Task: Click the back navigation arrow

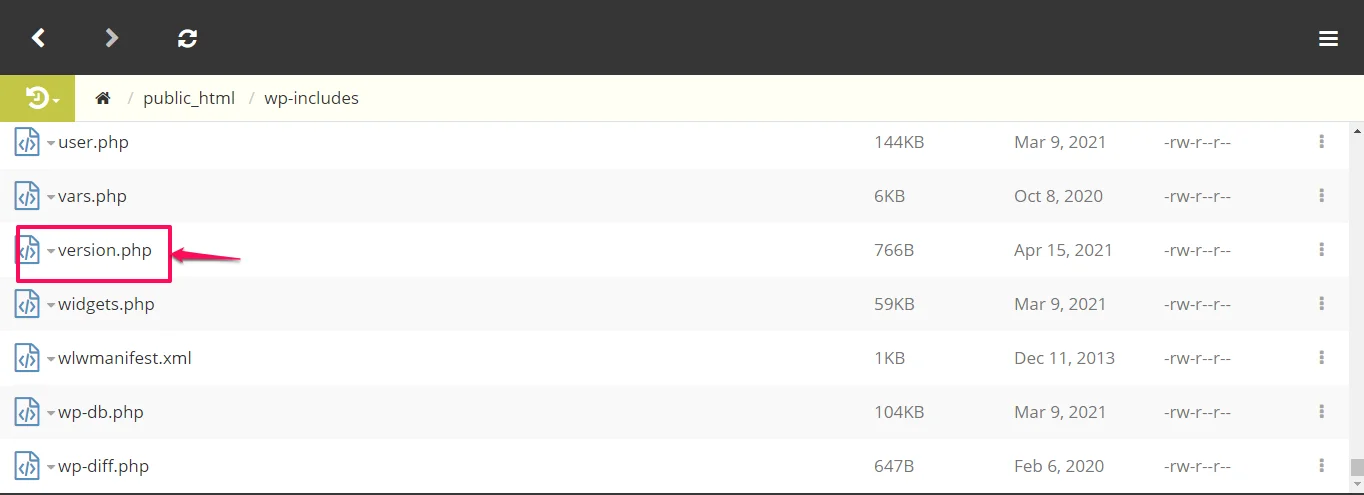Action: tap(38, 38)
